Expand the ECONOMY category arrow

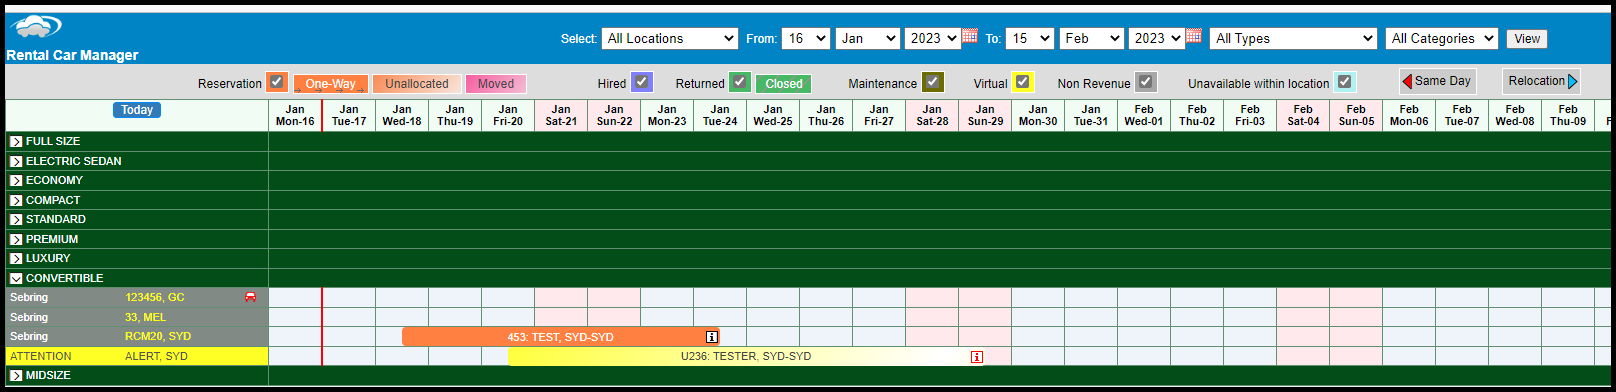(x=16, y=181)
